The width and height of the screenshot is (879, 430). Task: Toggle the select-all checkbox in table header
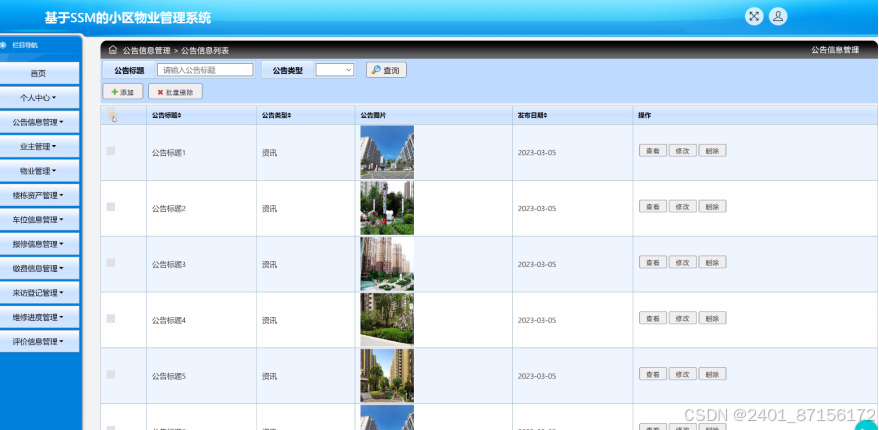111,112
